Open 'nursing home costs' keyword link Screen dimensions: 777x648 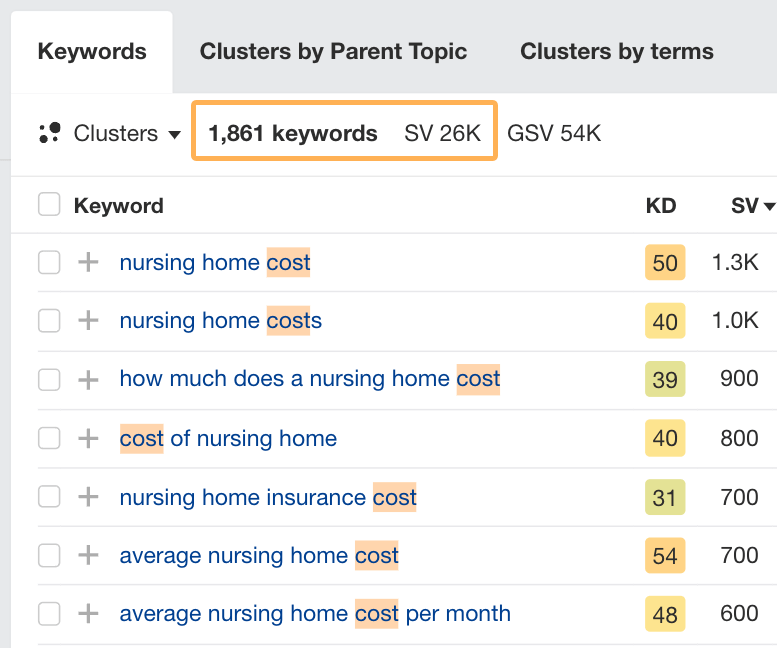click(220, 321)
